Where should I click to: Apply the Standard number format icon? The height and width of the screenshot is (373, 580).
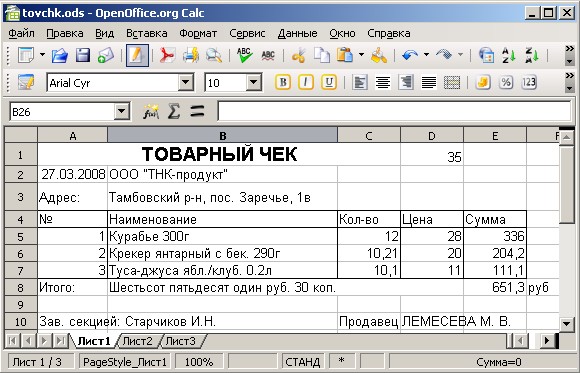(529, 82)
